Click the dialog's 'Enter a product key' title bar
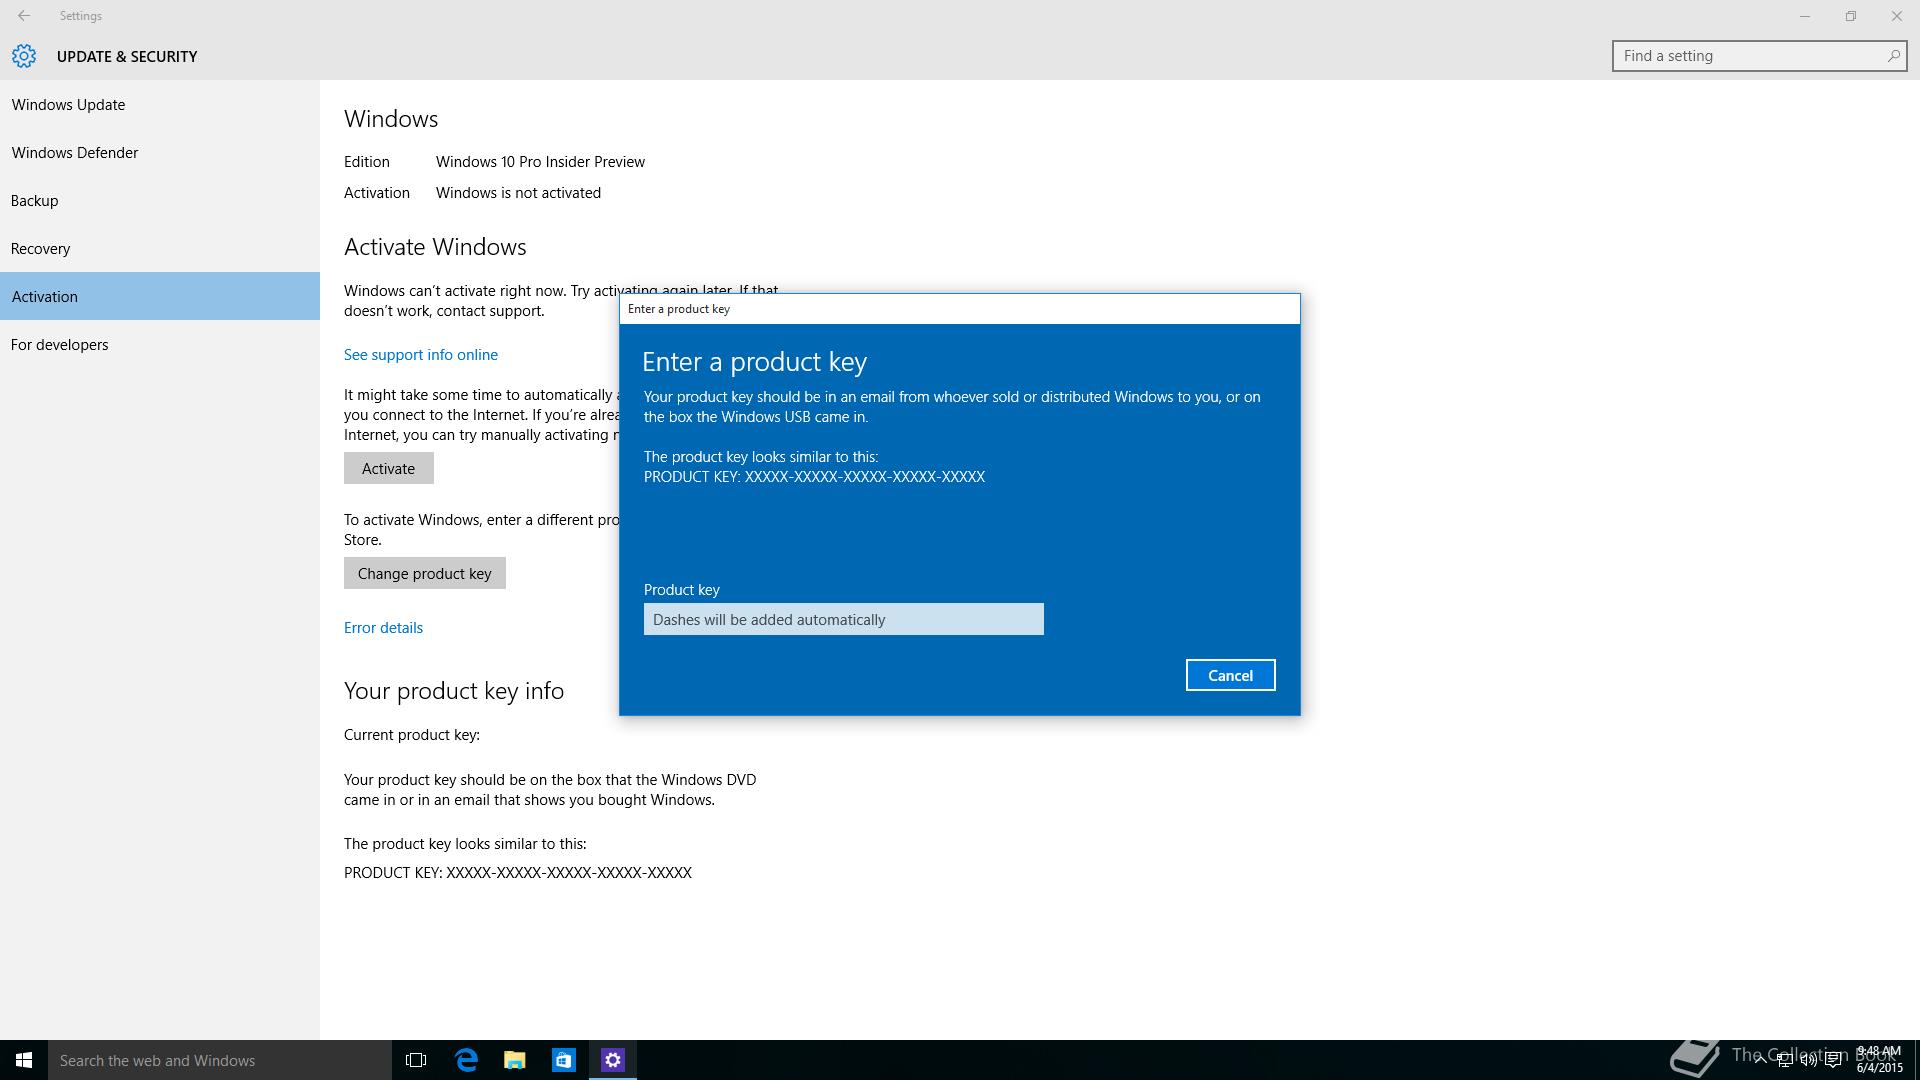This screenshot has height=1080, width=1920. (x=960, y=309)
